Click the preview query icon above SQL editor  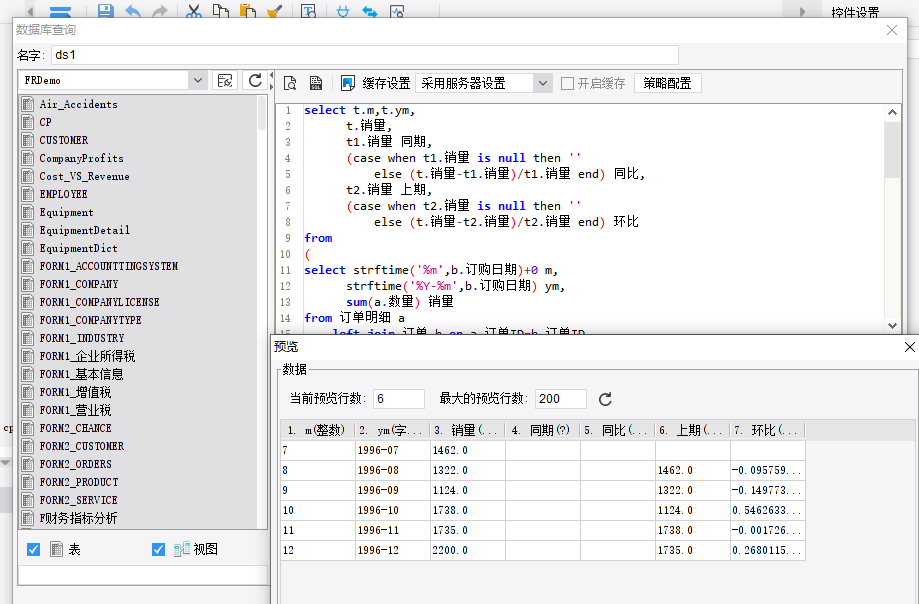click(x=290, y=83)
